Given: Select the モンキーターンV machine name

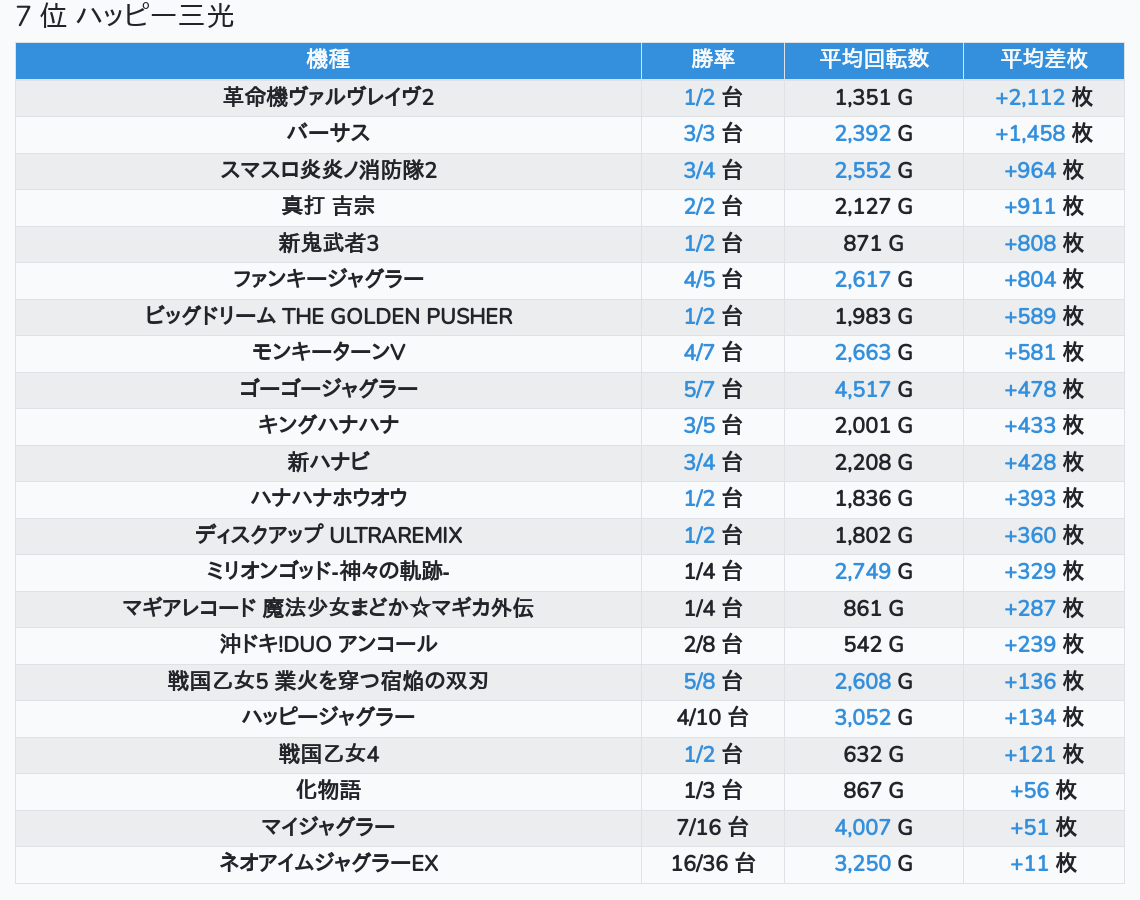Looking at the screenshot, I should pyautogui.click(x=328, y=353).
